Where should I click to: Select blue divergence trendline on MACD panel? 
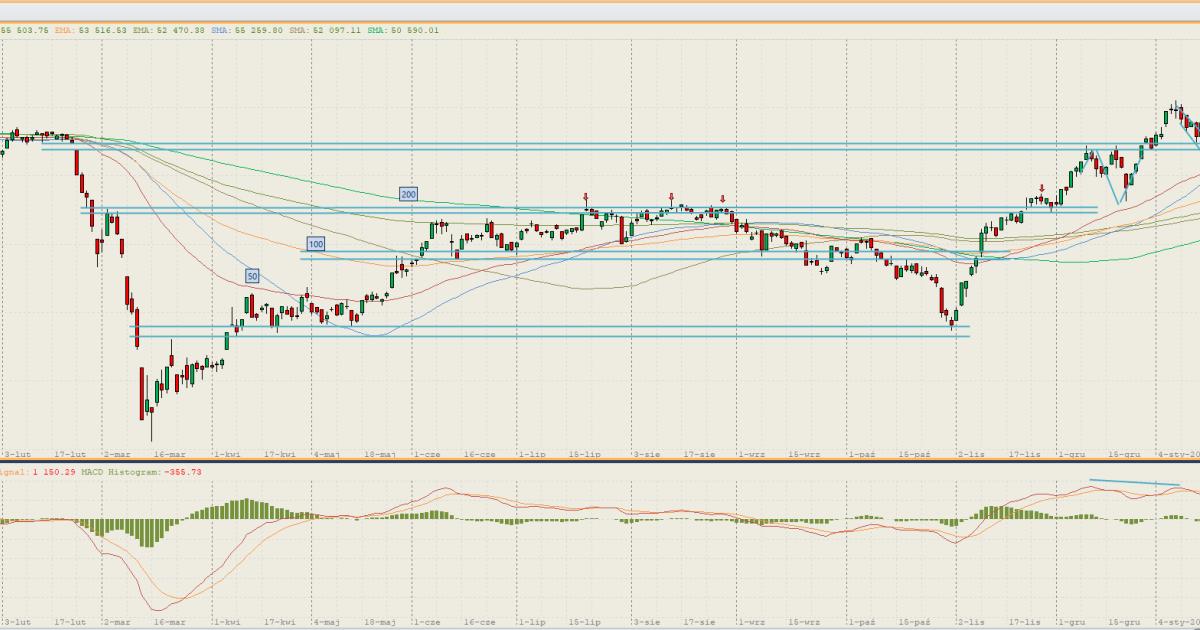[x=1135, y=484]
